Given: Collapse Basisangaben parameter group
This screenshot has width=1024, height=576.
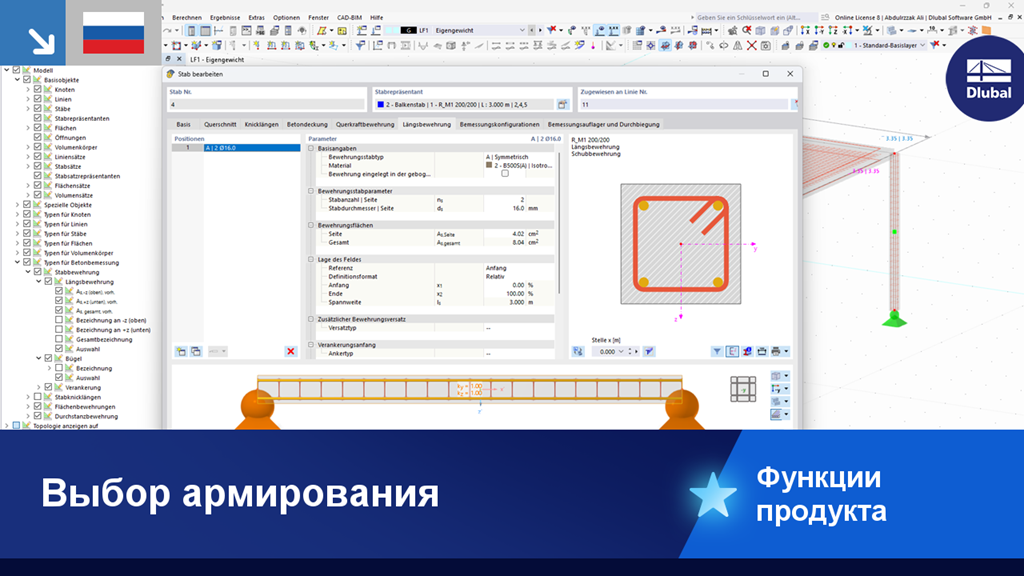Looking at the screenshot, I should coord(312,148).
